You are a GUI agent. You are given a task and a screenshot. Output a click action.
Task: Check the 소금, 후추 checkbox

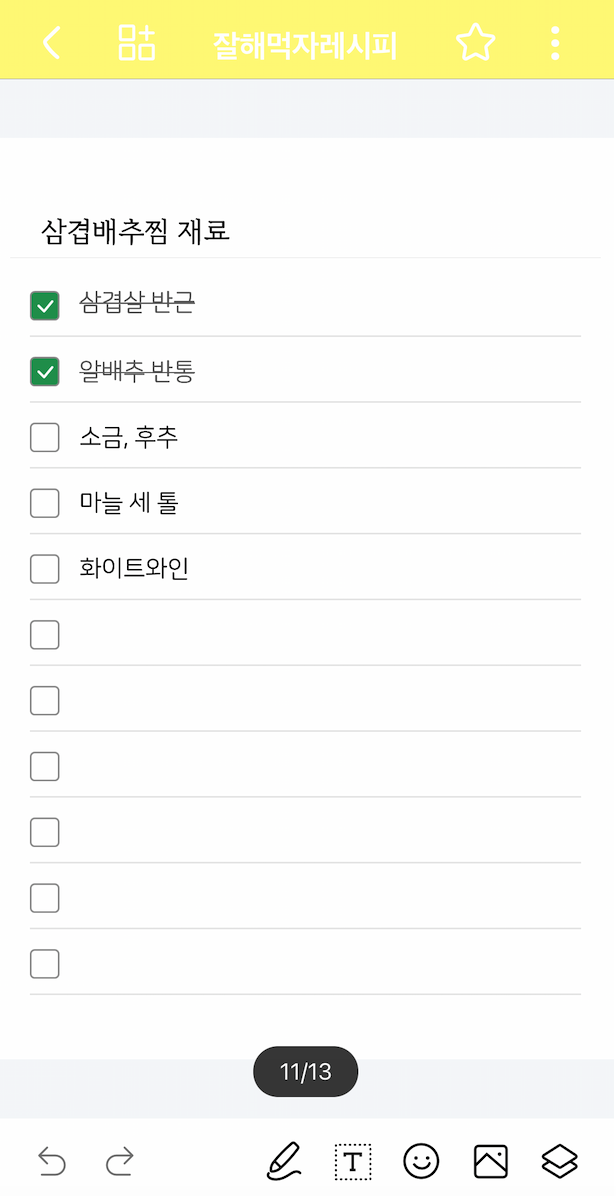point(45,438)
